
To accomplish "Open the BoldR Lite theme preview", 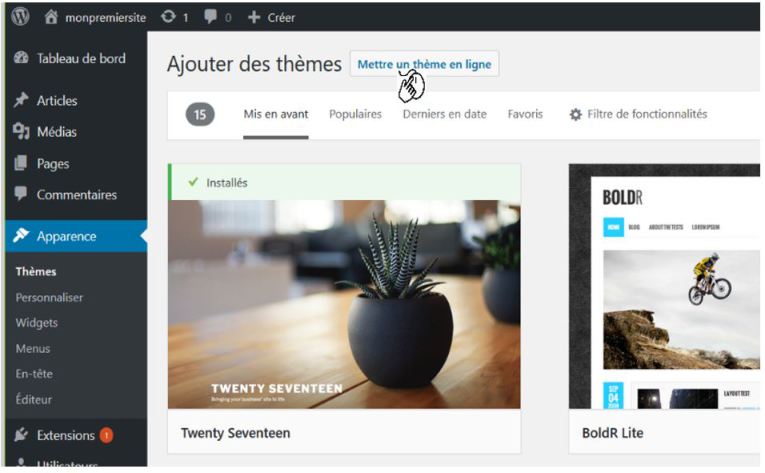I will coord(664,287).
